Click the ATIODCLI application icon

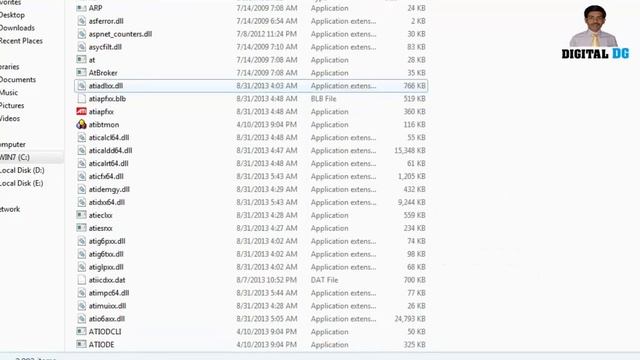81,331
